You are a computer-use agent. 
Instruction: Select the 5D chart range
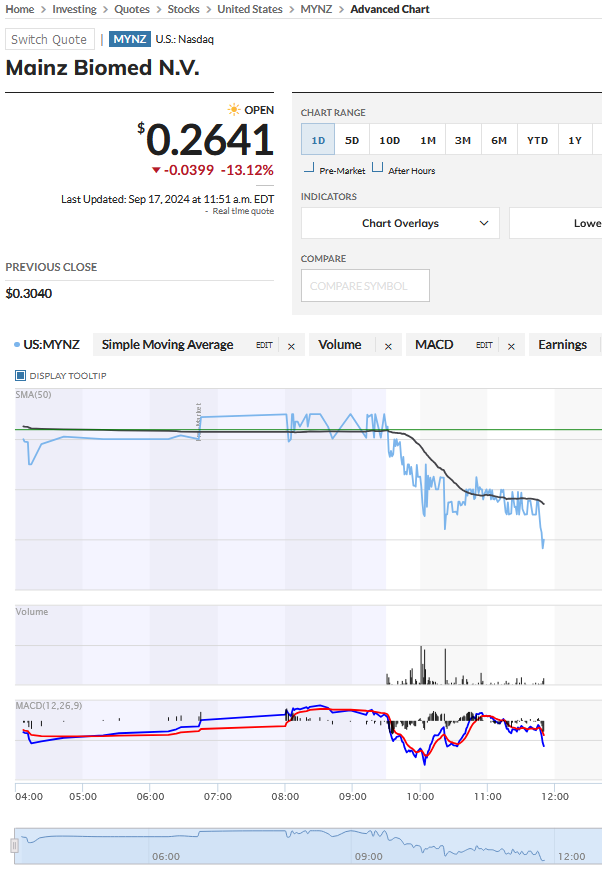coord(352,140)
